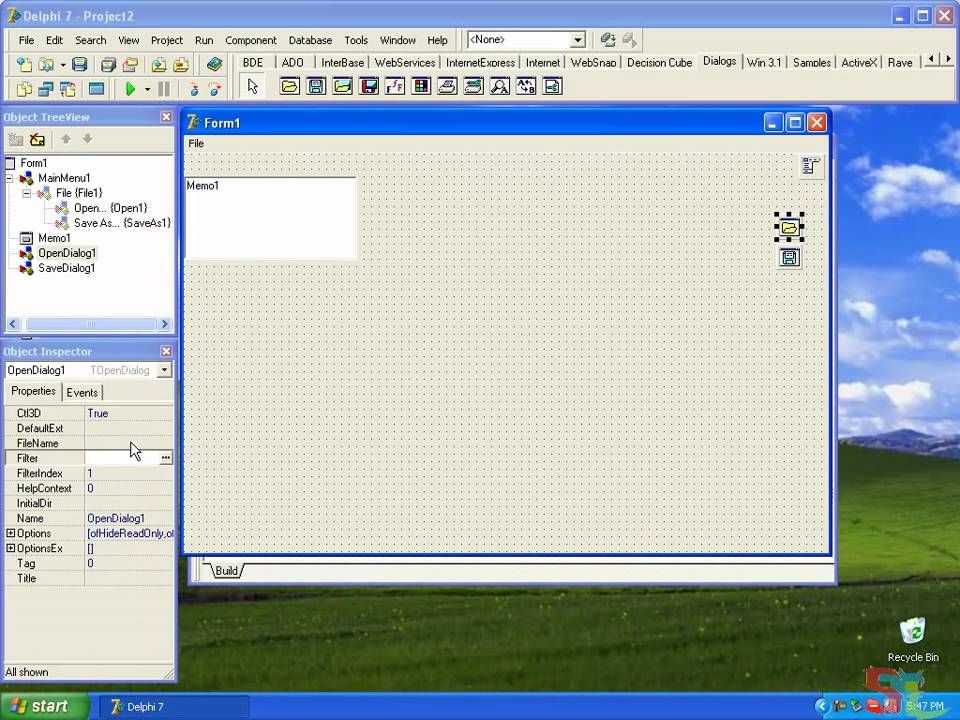Switch to the ADO palette tab

(x=293, y=62)
